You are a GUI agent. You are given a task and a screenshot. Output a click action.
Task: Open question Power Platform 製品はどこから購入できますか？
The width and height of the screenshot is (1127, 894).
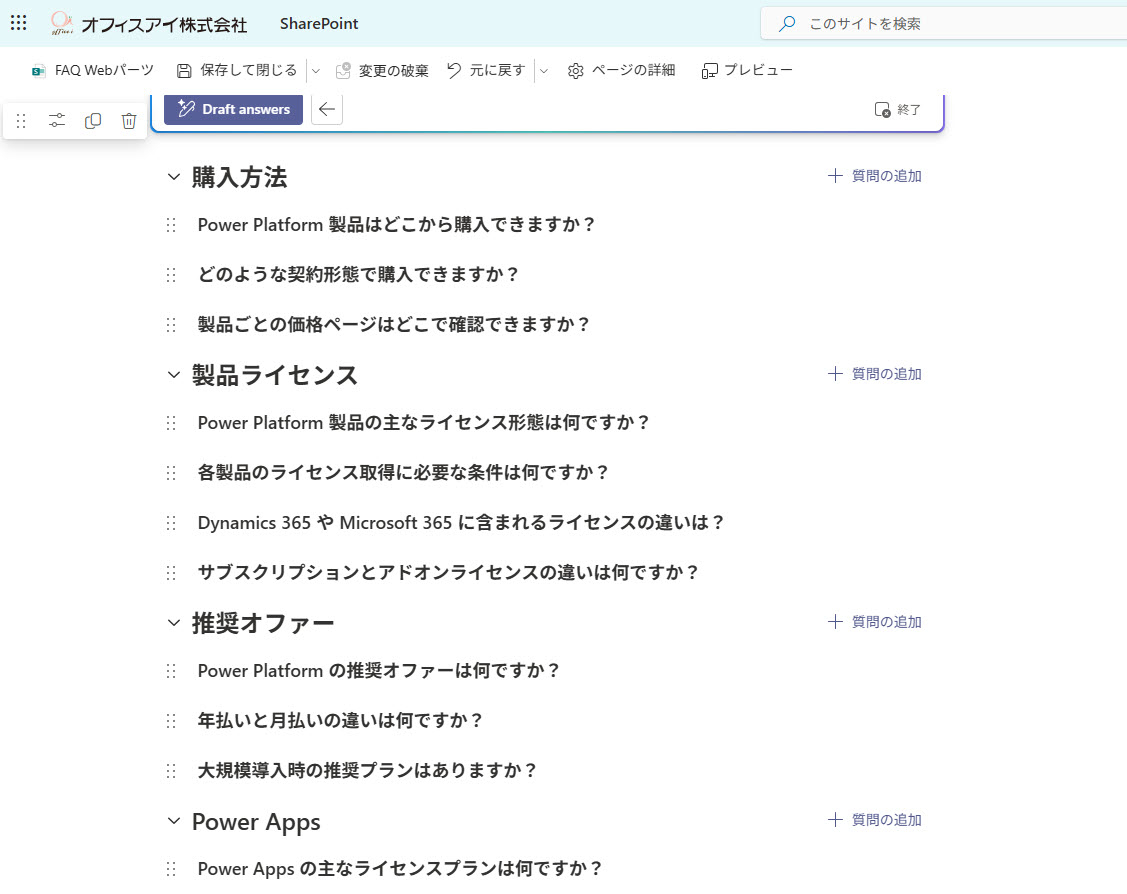click(x=396, y=225)
